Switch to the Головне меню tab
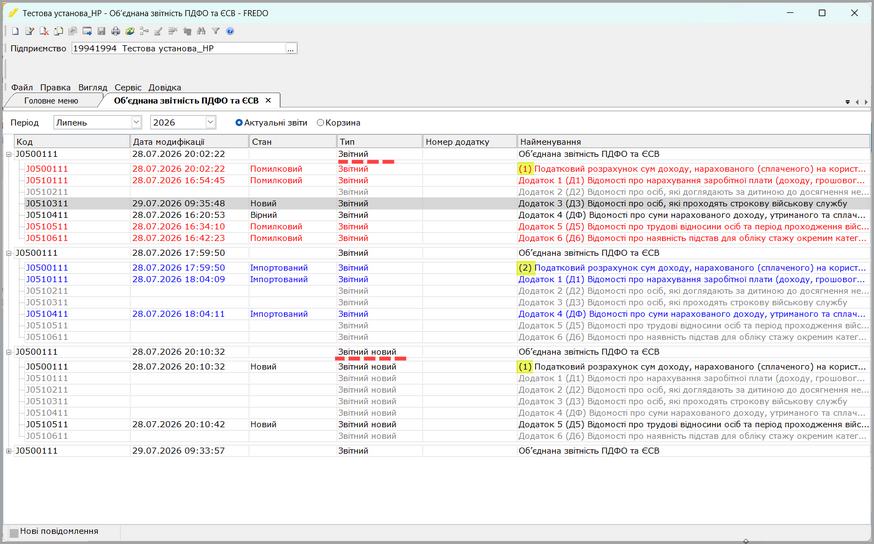Viewport: 874px width, 544px height. pos(51,101)
